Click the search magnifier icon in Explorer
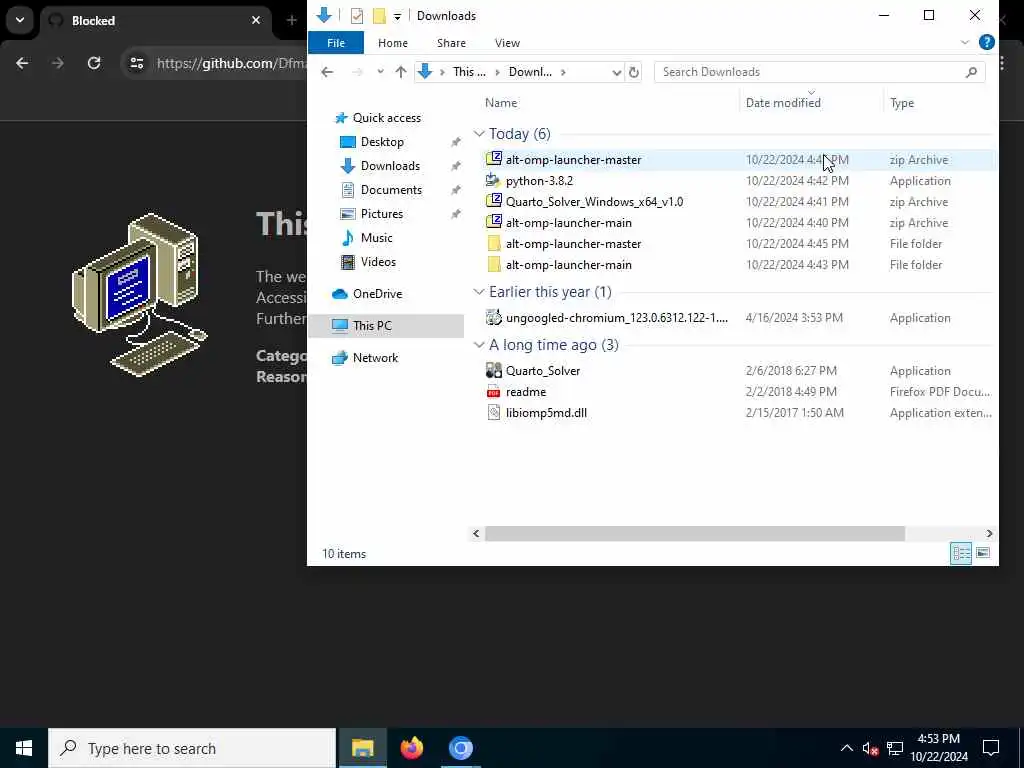Viewport: 1024px width, 768px height. pyautogui.click(x=971, y=72)
